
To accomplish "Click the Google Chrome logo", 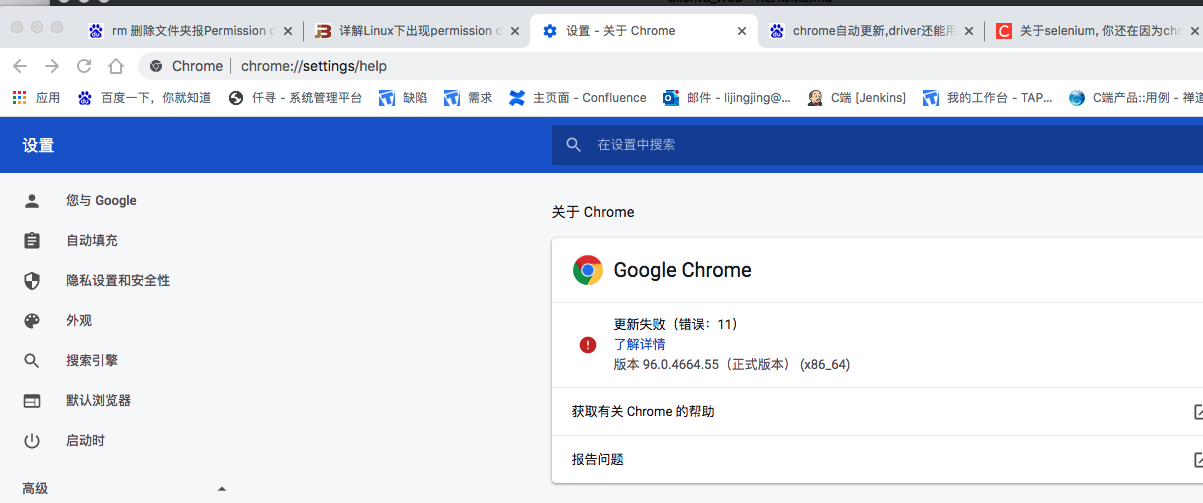I will tap(588, 270).
